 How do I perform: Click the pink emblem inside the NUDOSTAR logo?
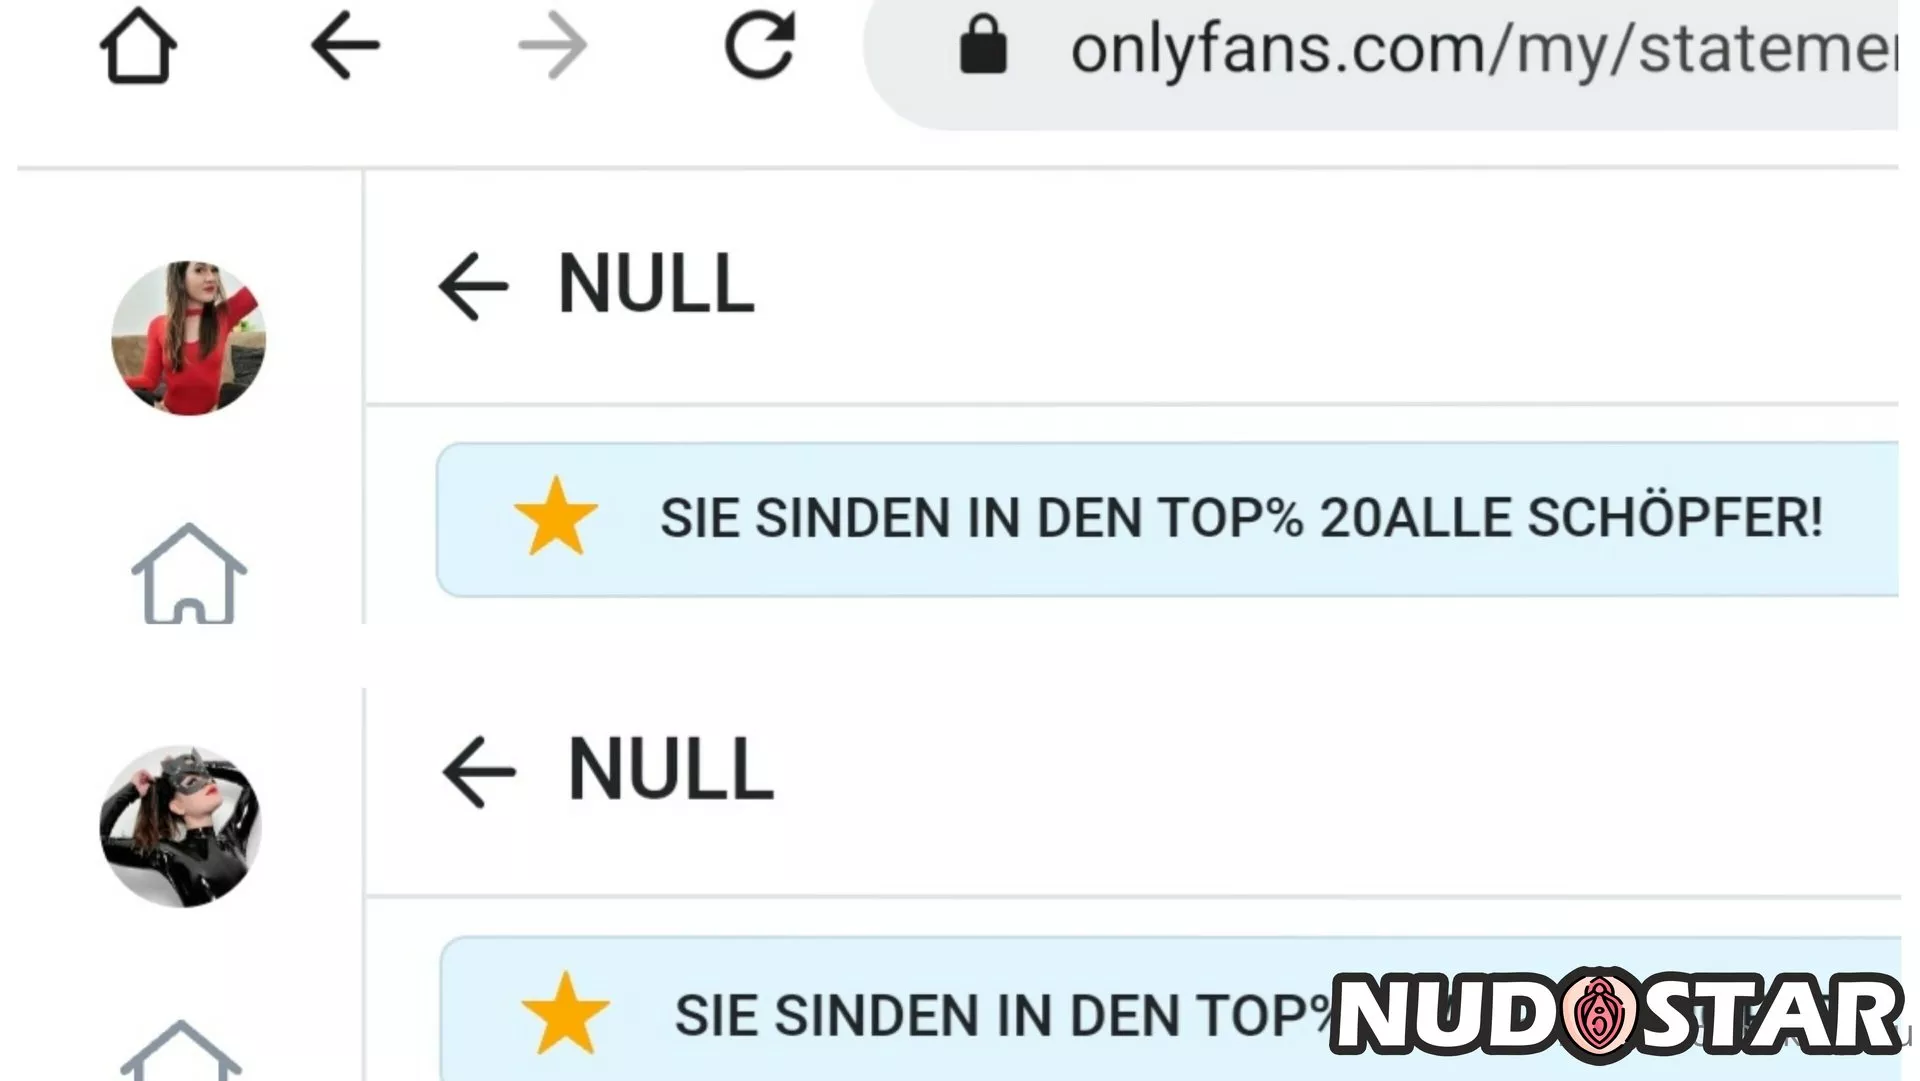tap(1600, 1015)
